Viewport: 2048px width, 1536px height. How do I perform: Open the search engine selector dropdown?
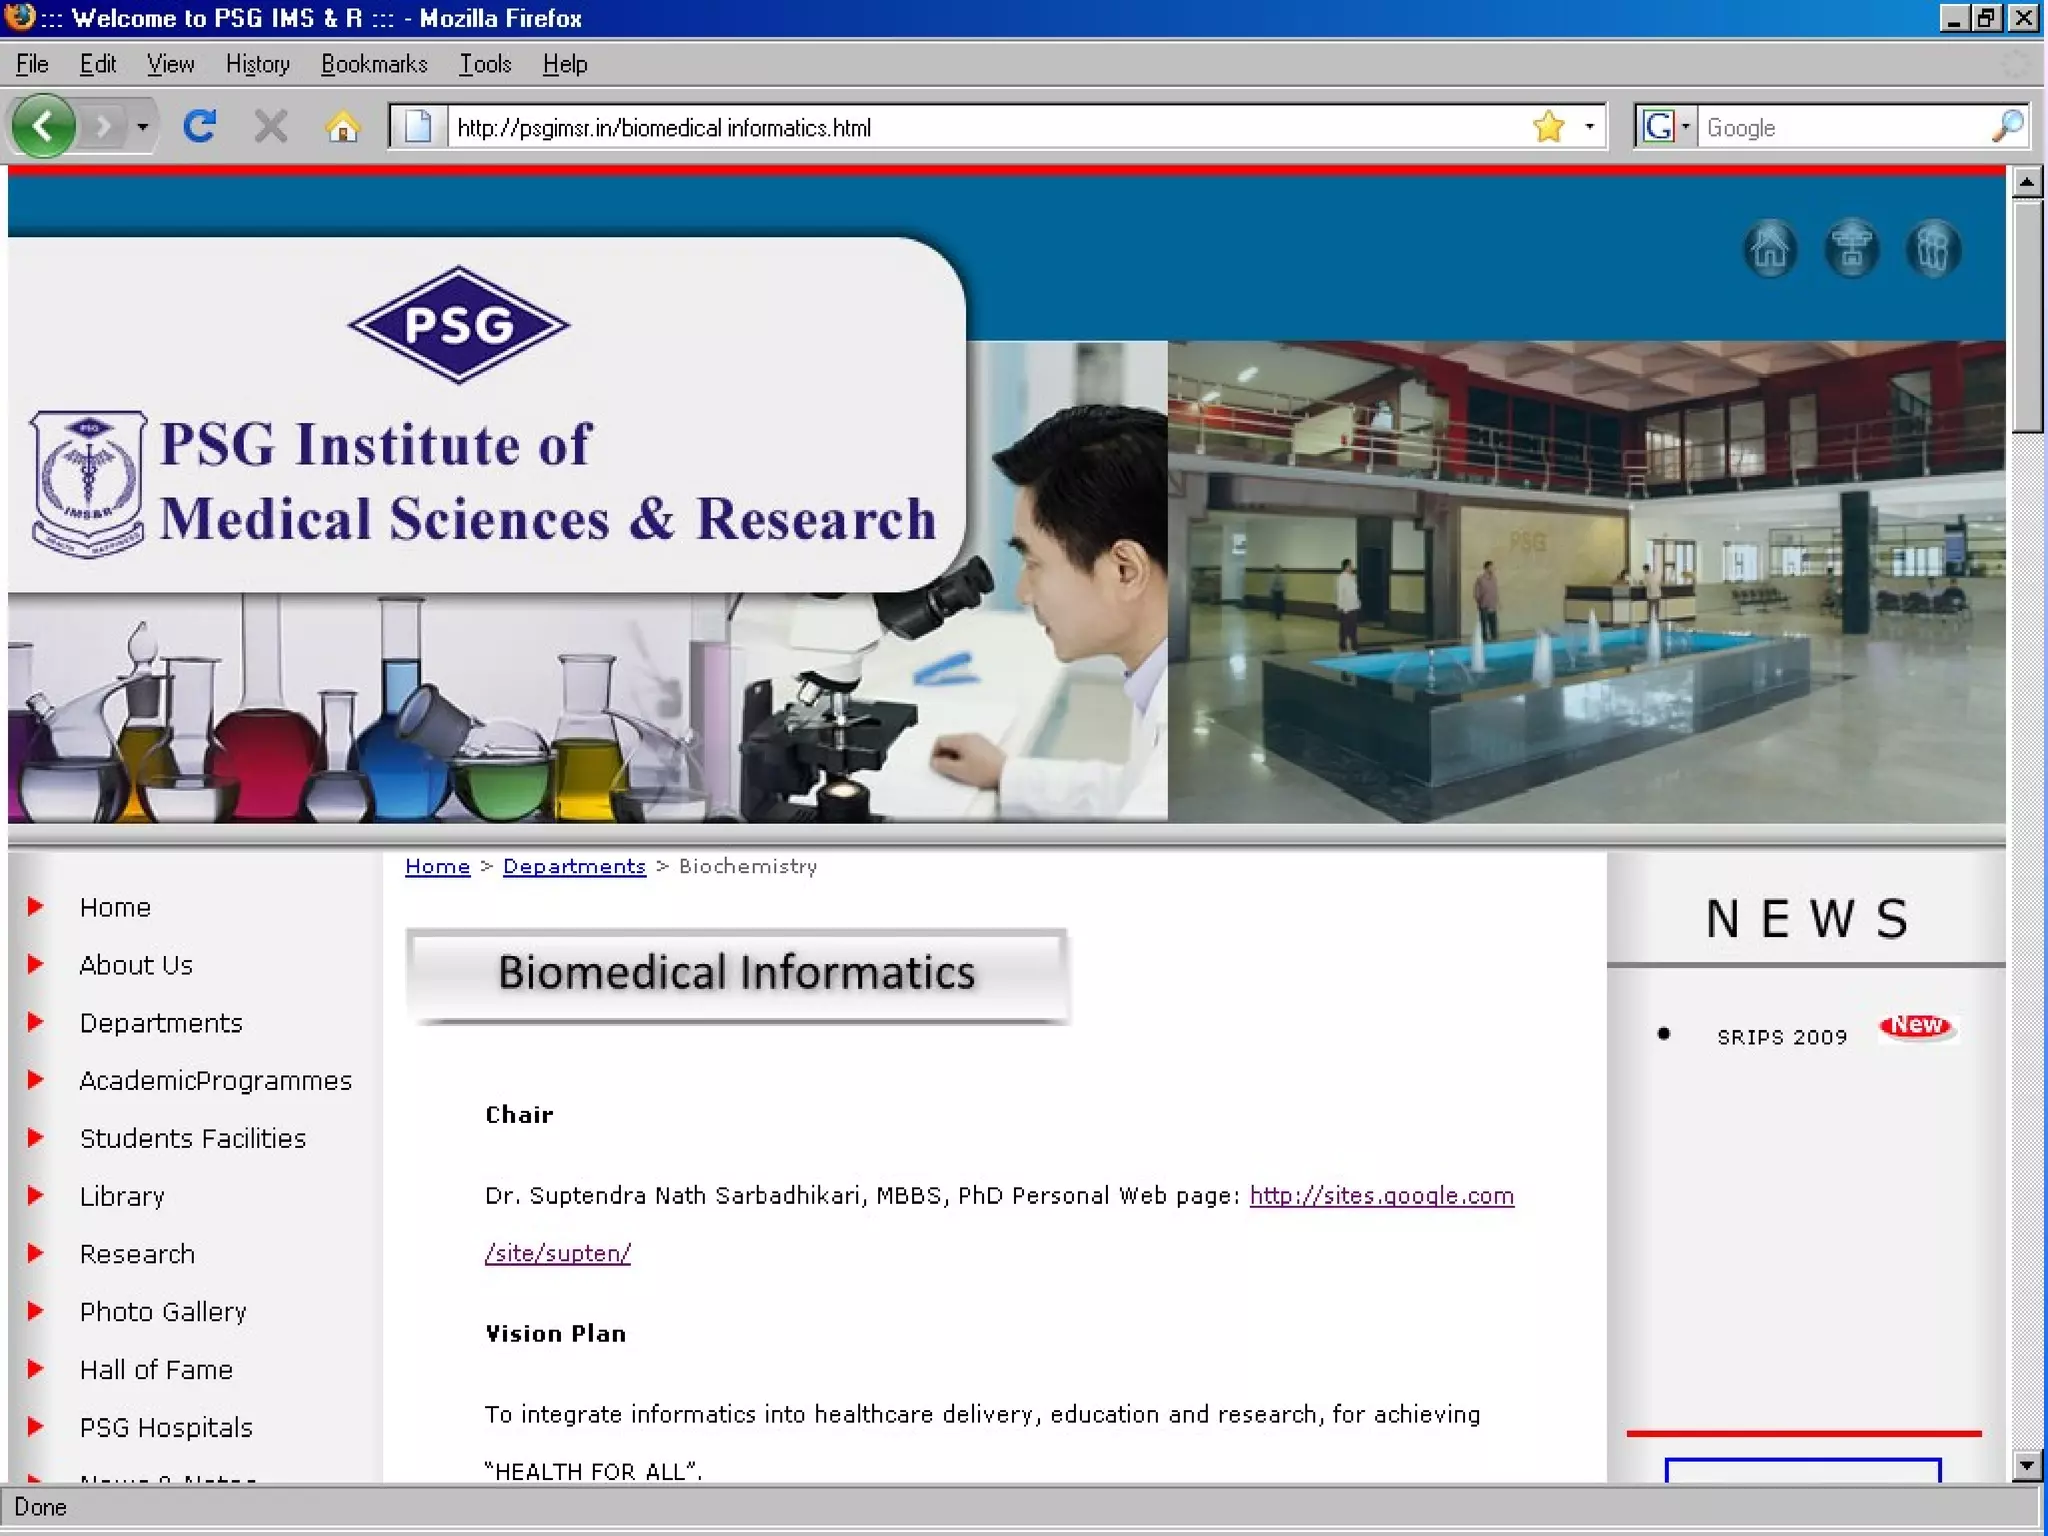tap(1685, 127)
